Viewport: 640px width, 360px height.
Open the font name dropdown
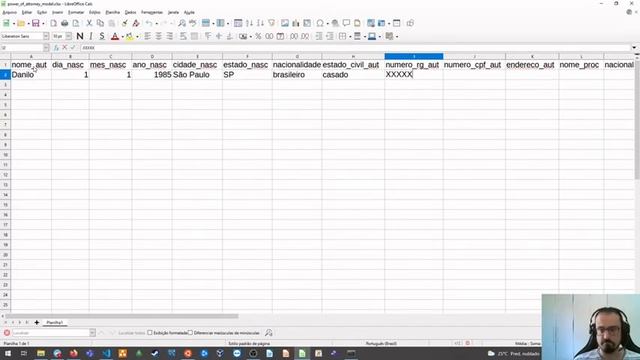[x=46, y=36]
